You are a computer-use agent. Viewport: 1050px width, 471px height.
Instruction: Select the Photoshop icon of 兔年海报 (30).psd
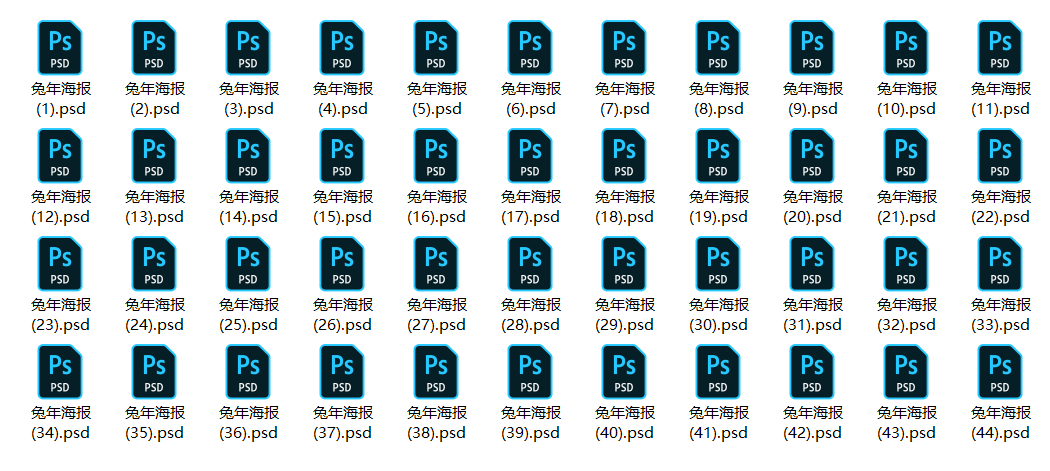[719, 263]
